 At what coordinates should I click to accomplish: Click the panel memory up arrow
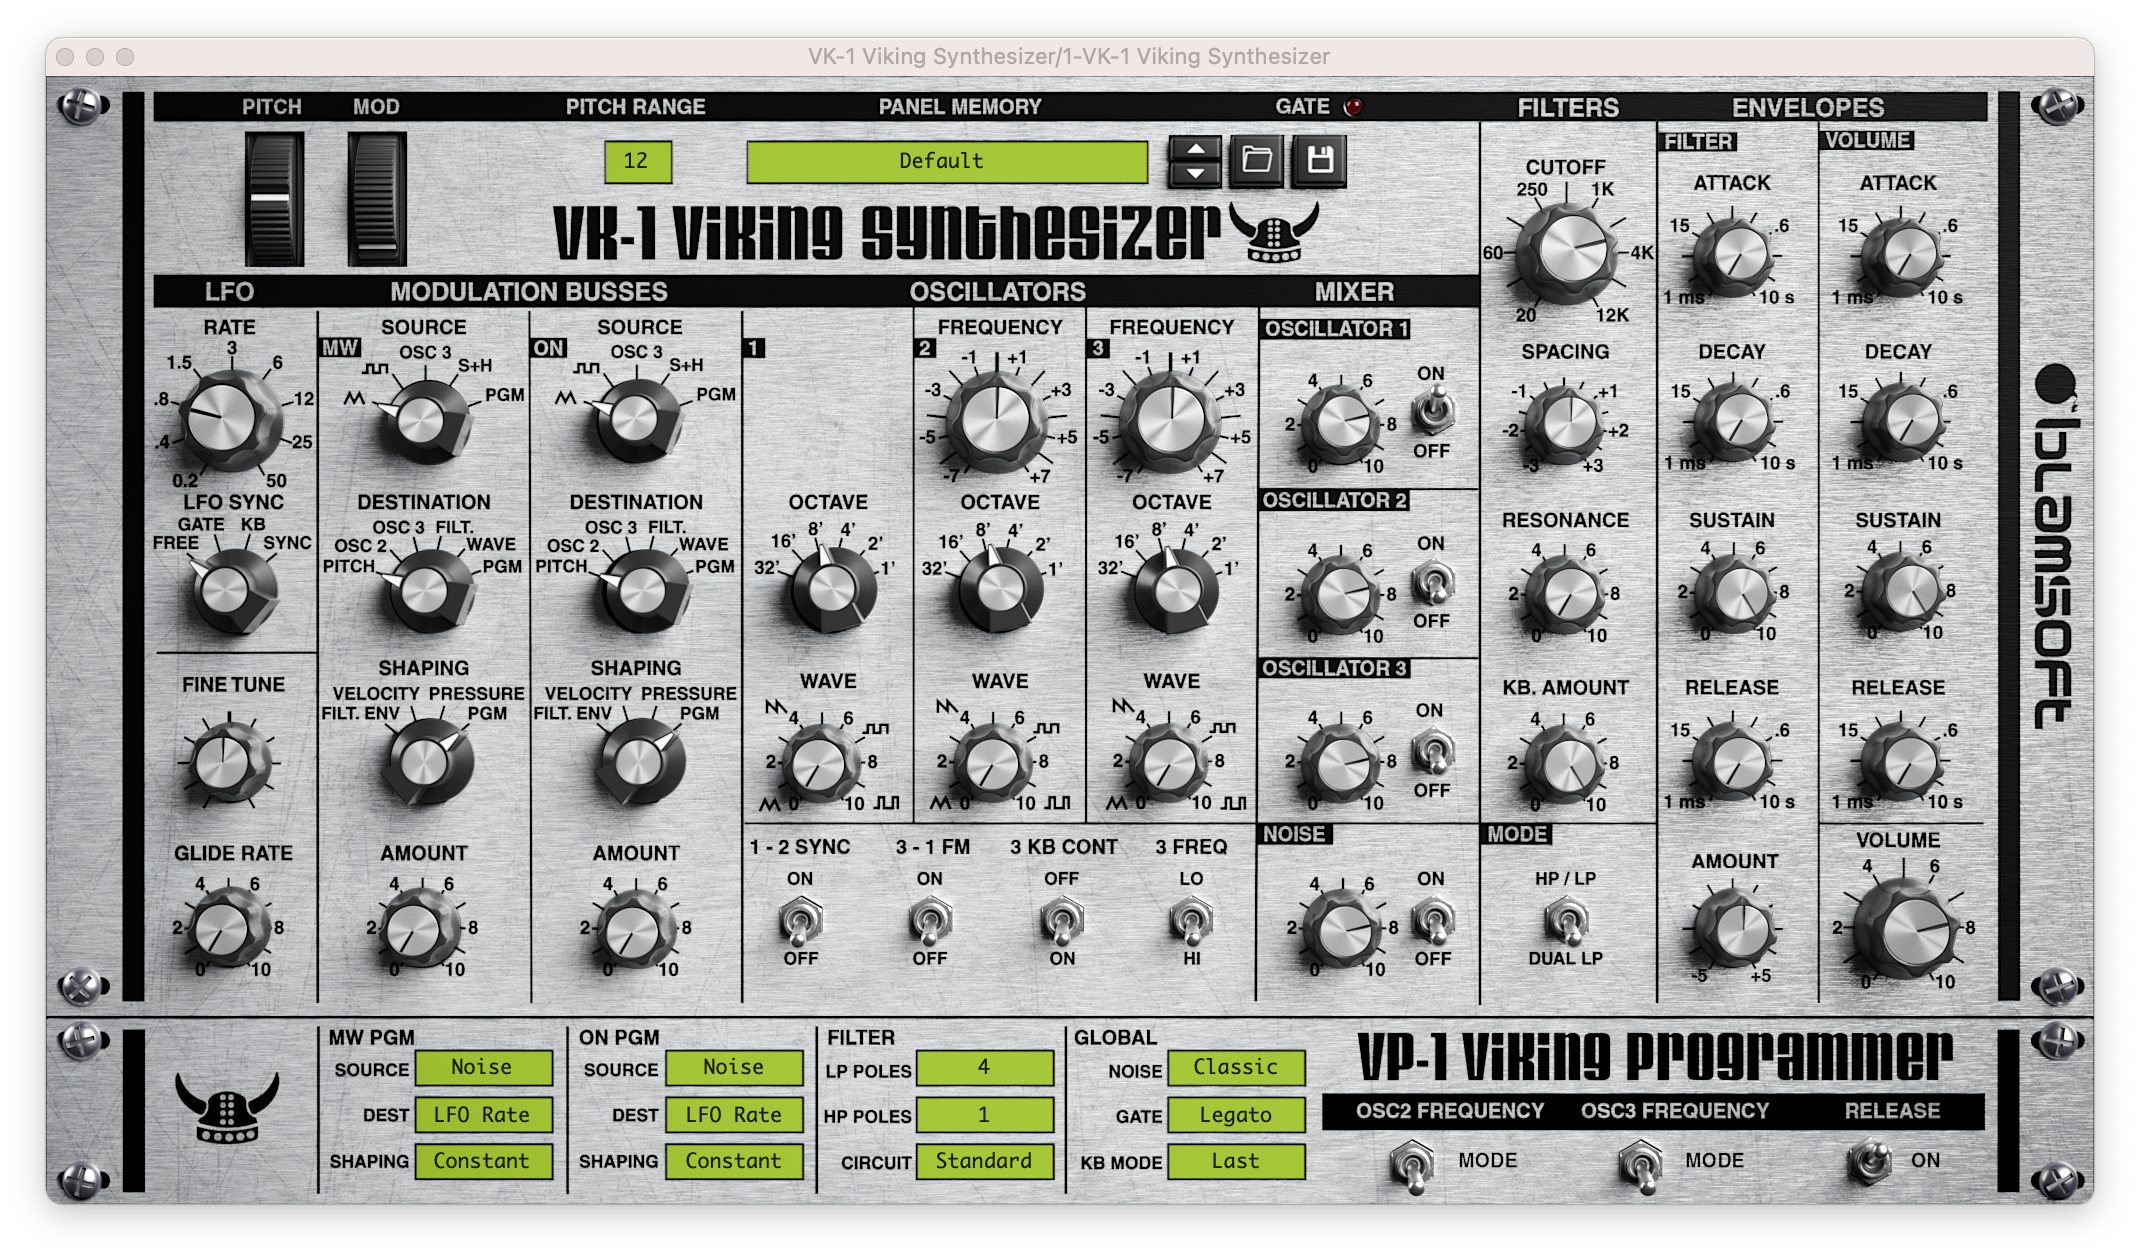[x=1195, y=150]
